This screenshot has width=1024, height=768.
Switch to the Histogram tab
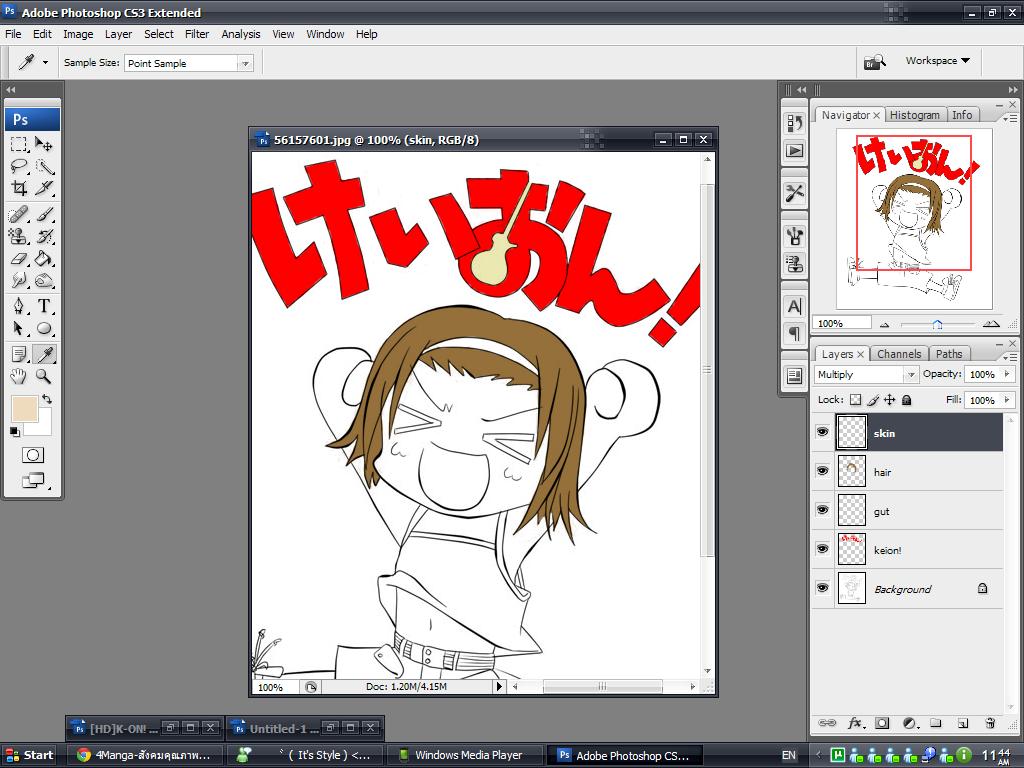point(914,115)
